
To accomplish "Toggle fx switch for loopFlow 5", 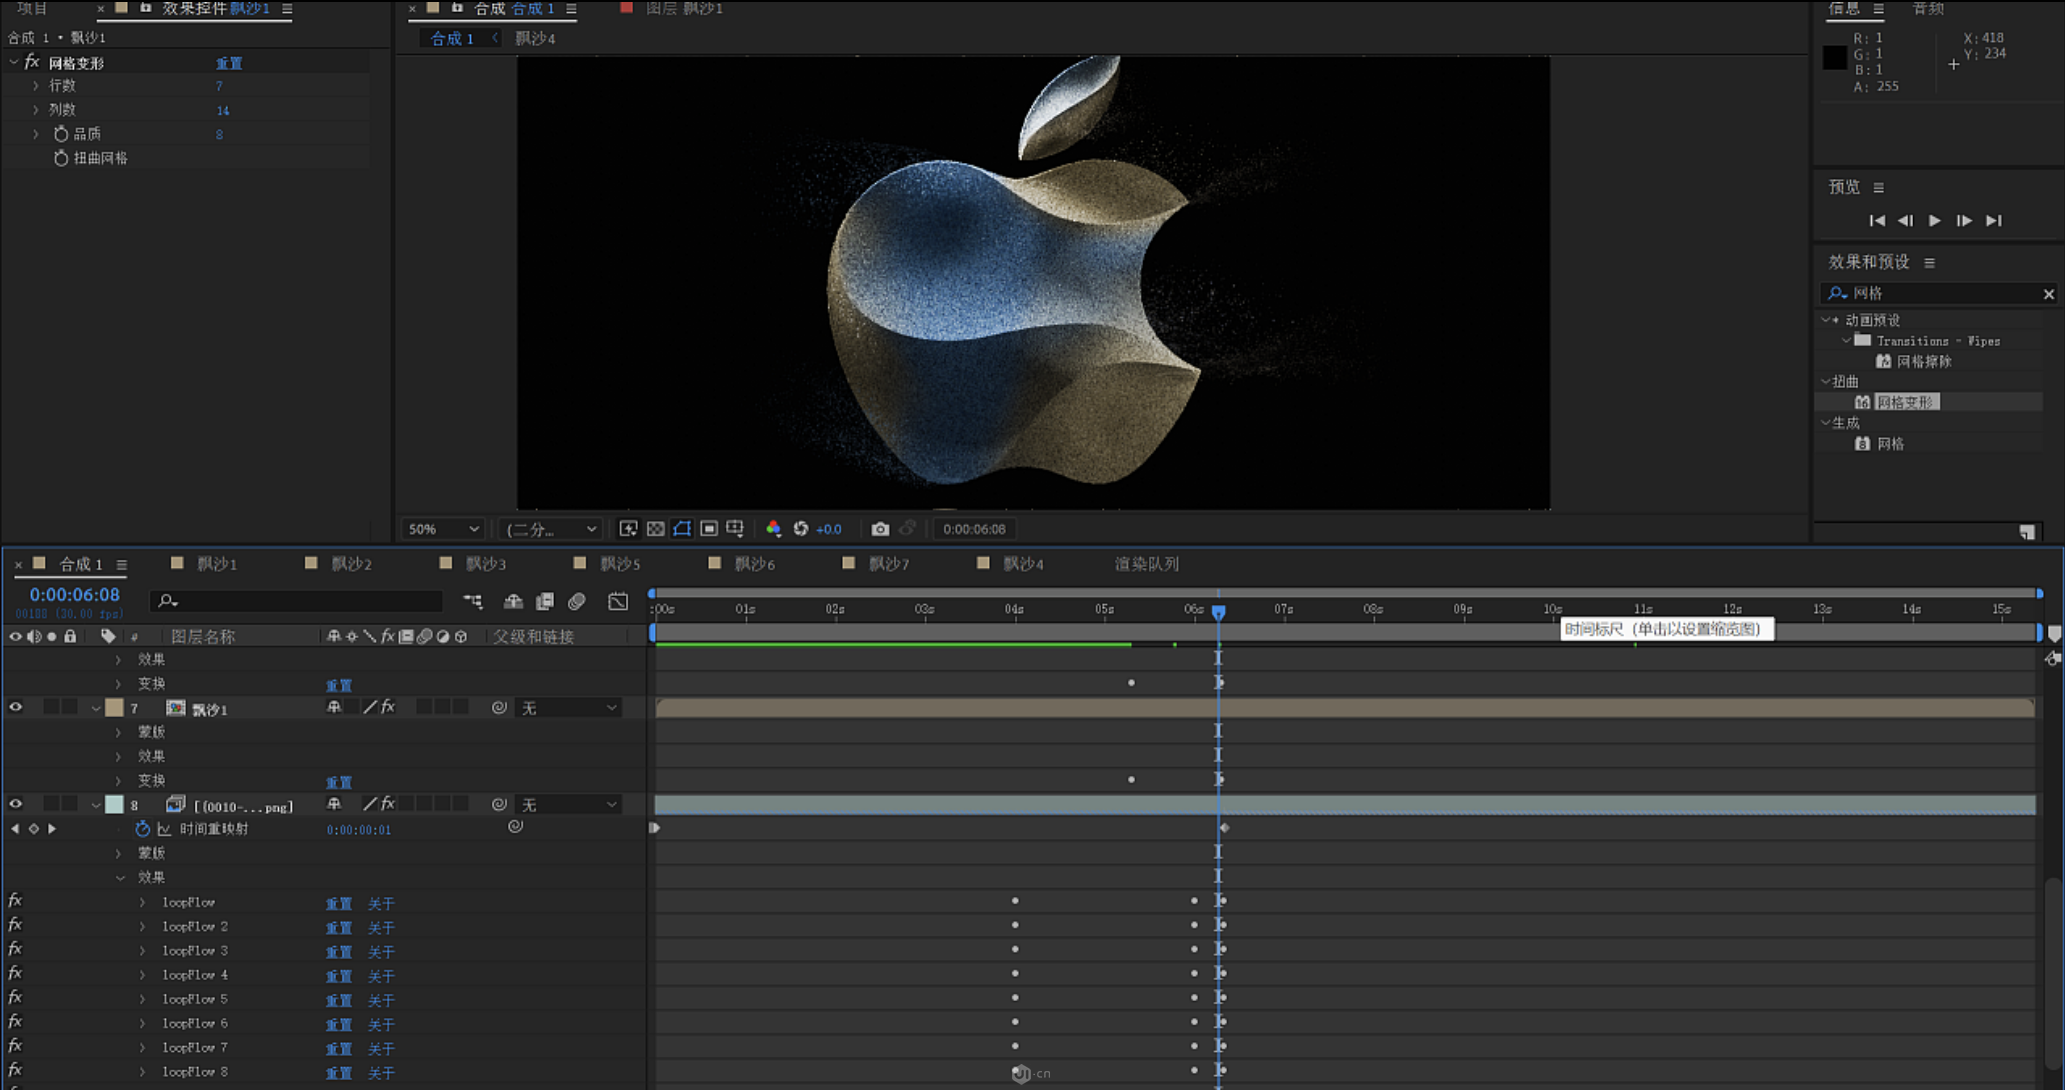I will [15, 998].
